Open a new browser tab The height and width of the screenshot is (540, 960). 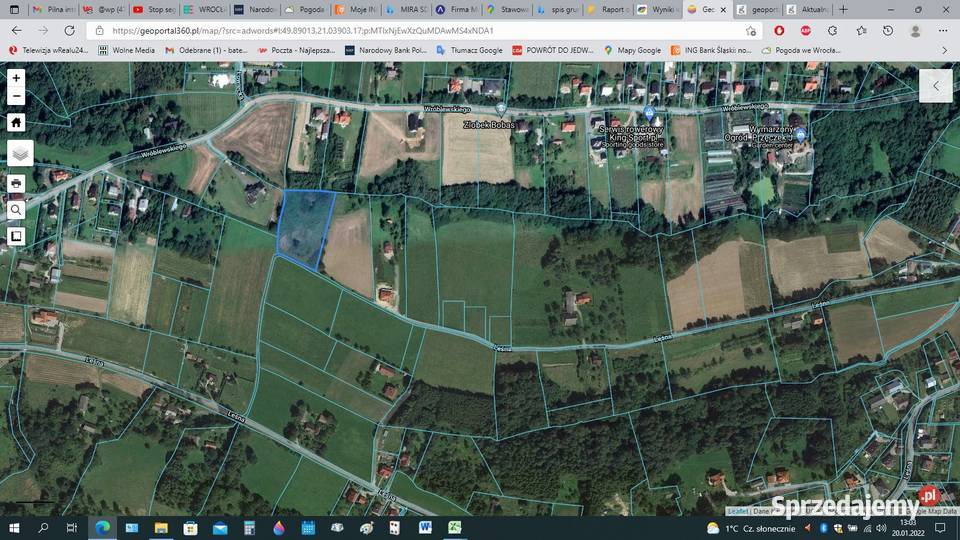[843, 9]
